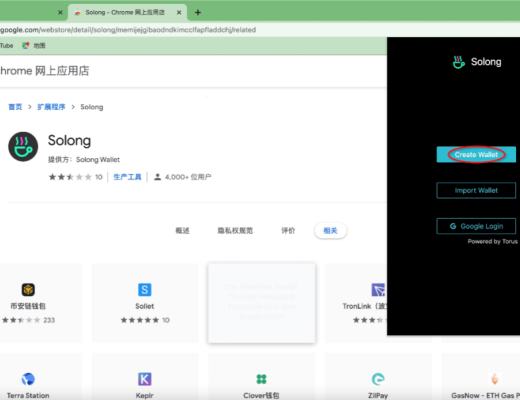Select the 相关 tab
The image size is (520, 400).
pos(330,230)
